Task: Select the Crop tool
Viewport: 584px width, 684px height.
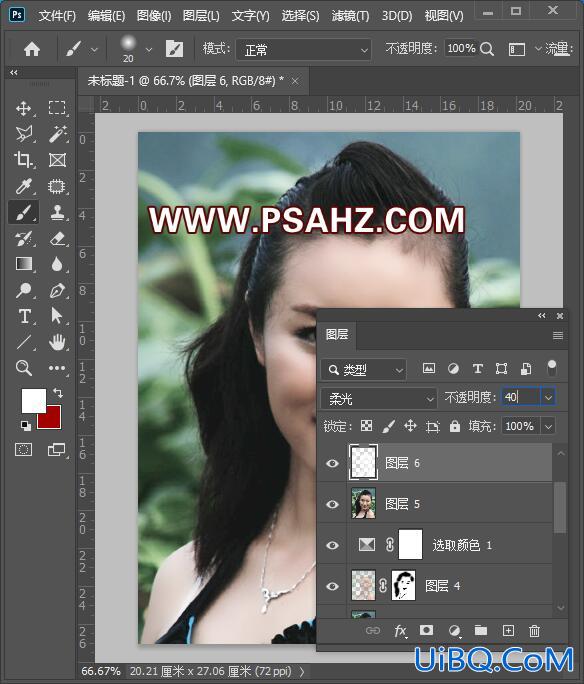Action: tap(23, 160)
